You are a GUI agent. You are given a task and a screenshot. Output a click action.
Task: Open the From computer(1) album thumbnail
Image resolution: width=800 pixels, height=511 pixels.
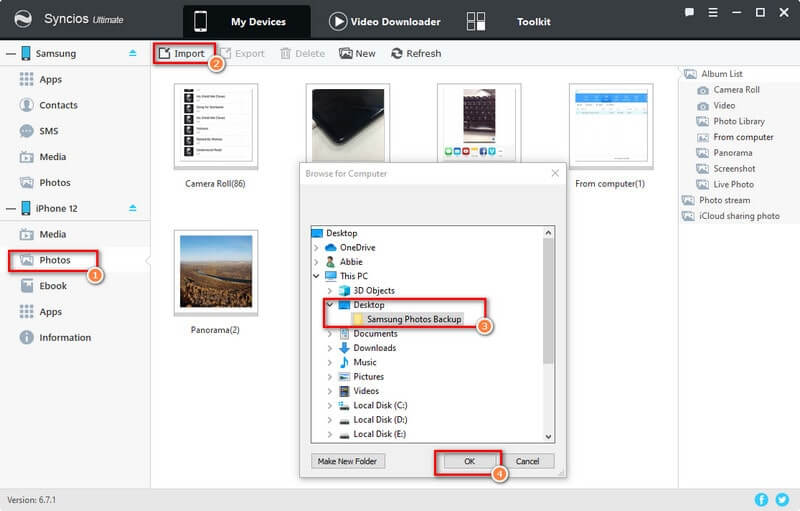(611, 126)
